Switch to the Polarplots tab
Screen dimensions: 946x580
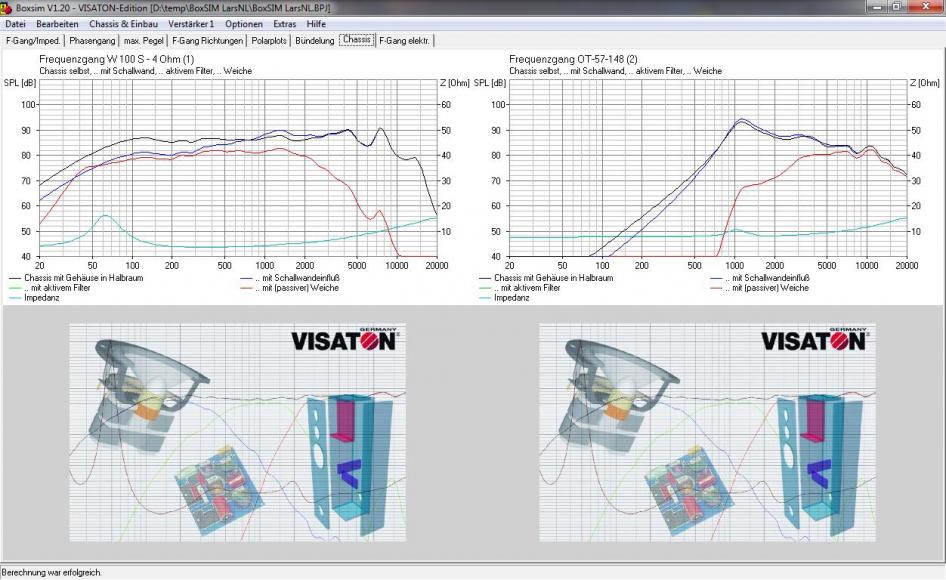(x=269, y=40)
